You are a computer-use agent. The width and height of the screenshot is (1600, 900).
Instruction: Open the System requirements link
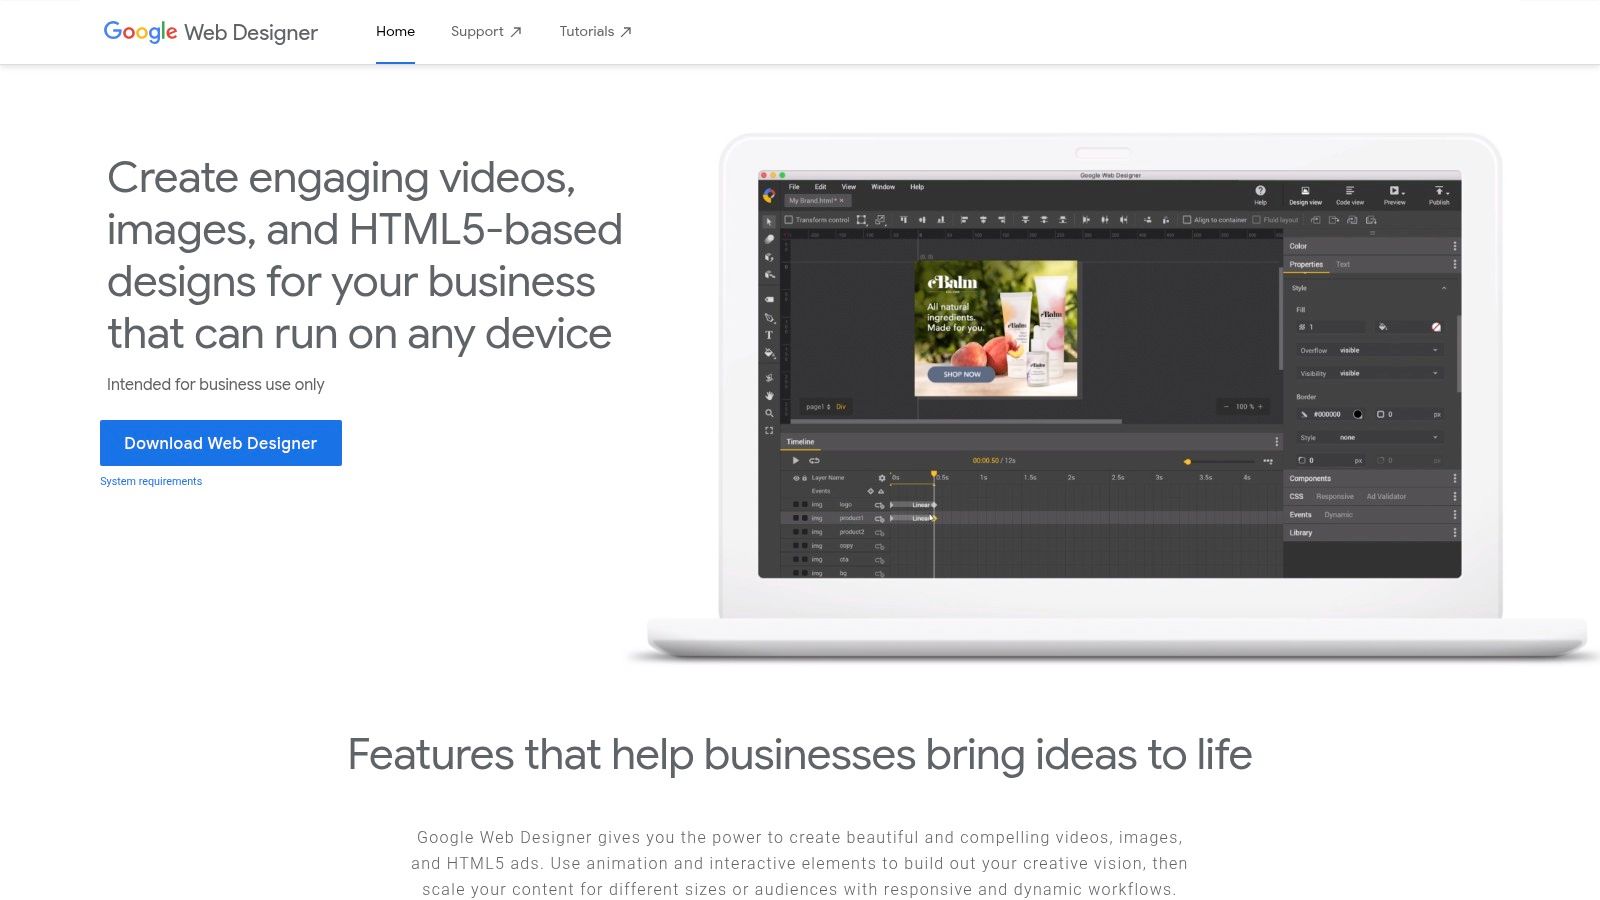click(150, 481)
